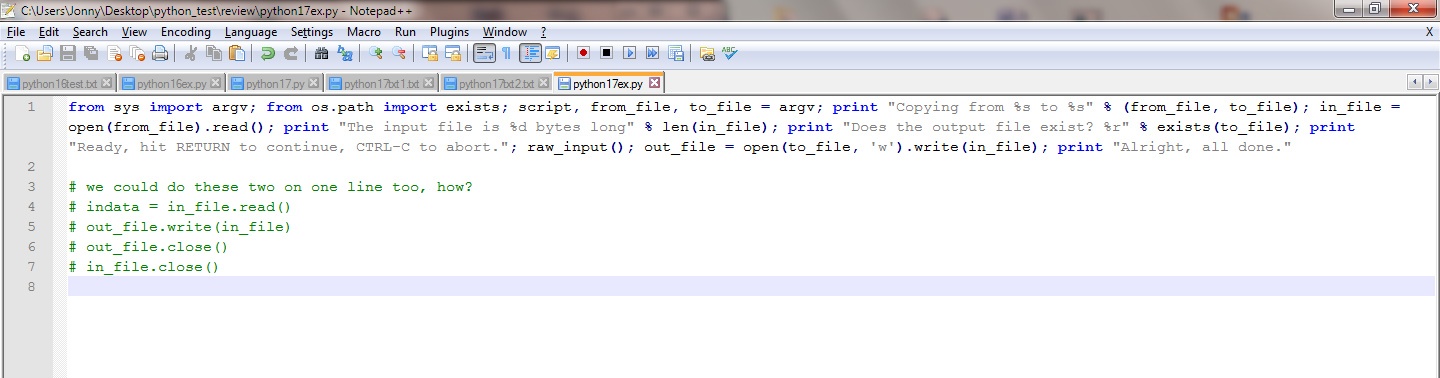Close the python16ex.py tab
This screenshot has width=1440, height=378.
[216, 83]
